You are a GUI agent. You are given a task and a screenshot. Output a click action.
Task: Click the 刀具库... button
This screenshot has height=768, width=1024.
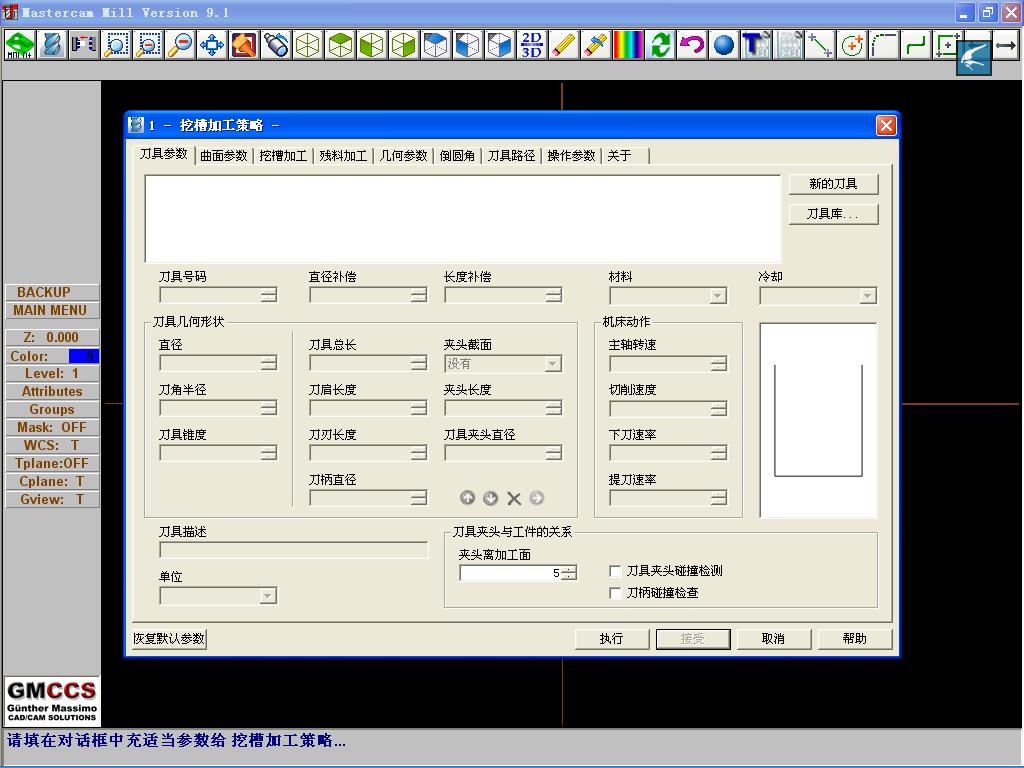[x=833, y=214]
